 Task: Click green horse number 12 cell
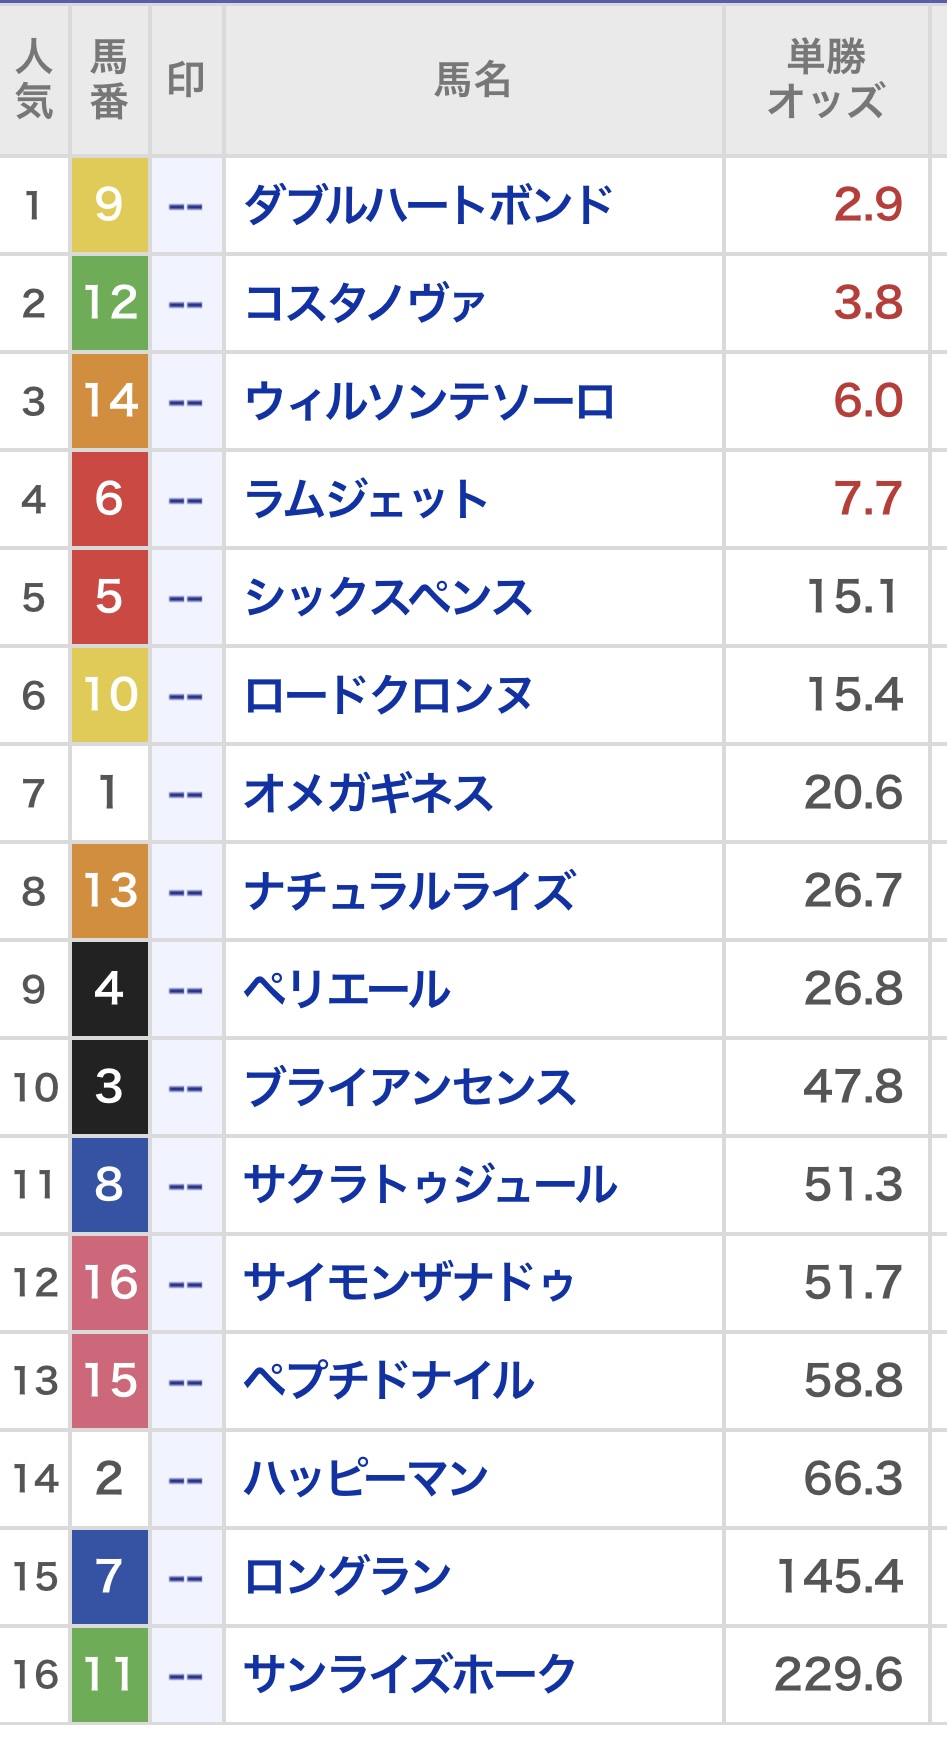point(109,303)
